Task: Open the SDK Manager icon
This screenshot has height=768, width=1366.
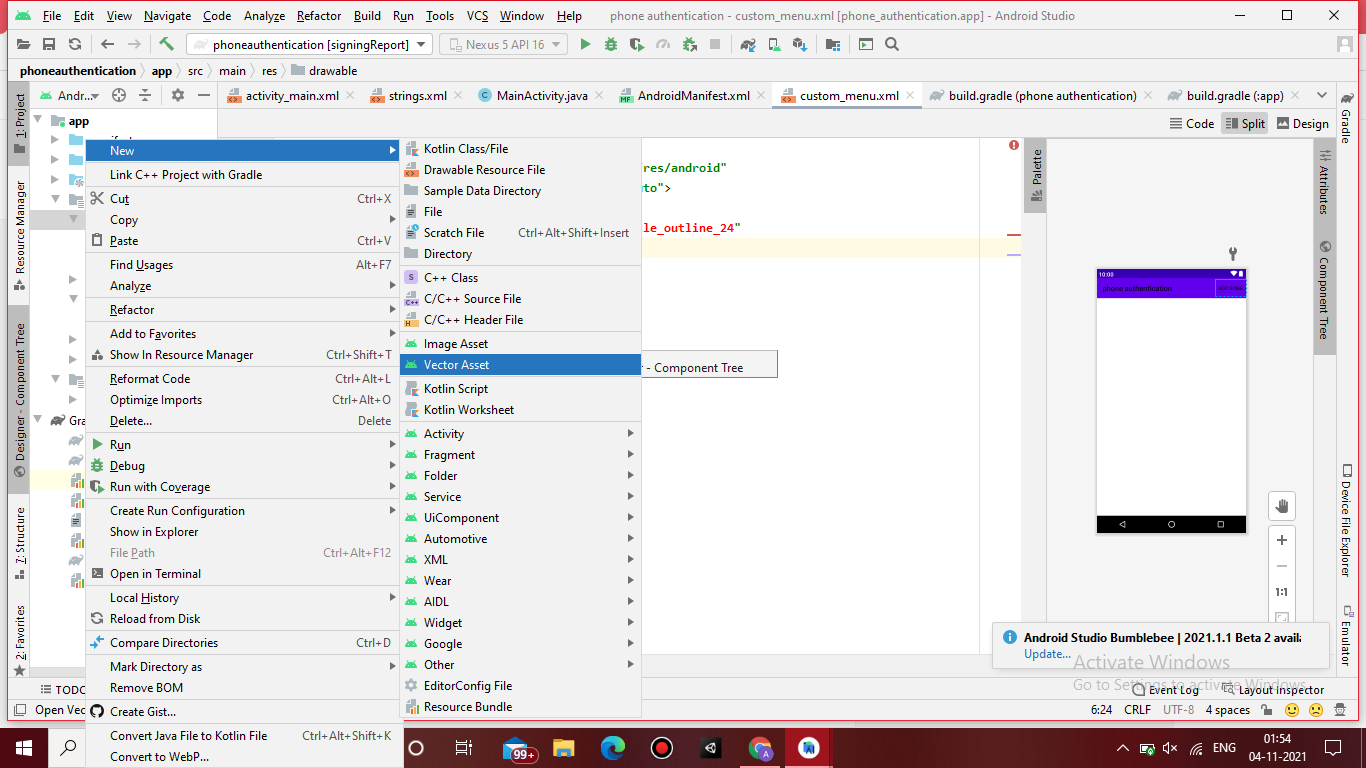Action: click(x=800, y=44)
